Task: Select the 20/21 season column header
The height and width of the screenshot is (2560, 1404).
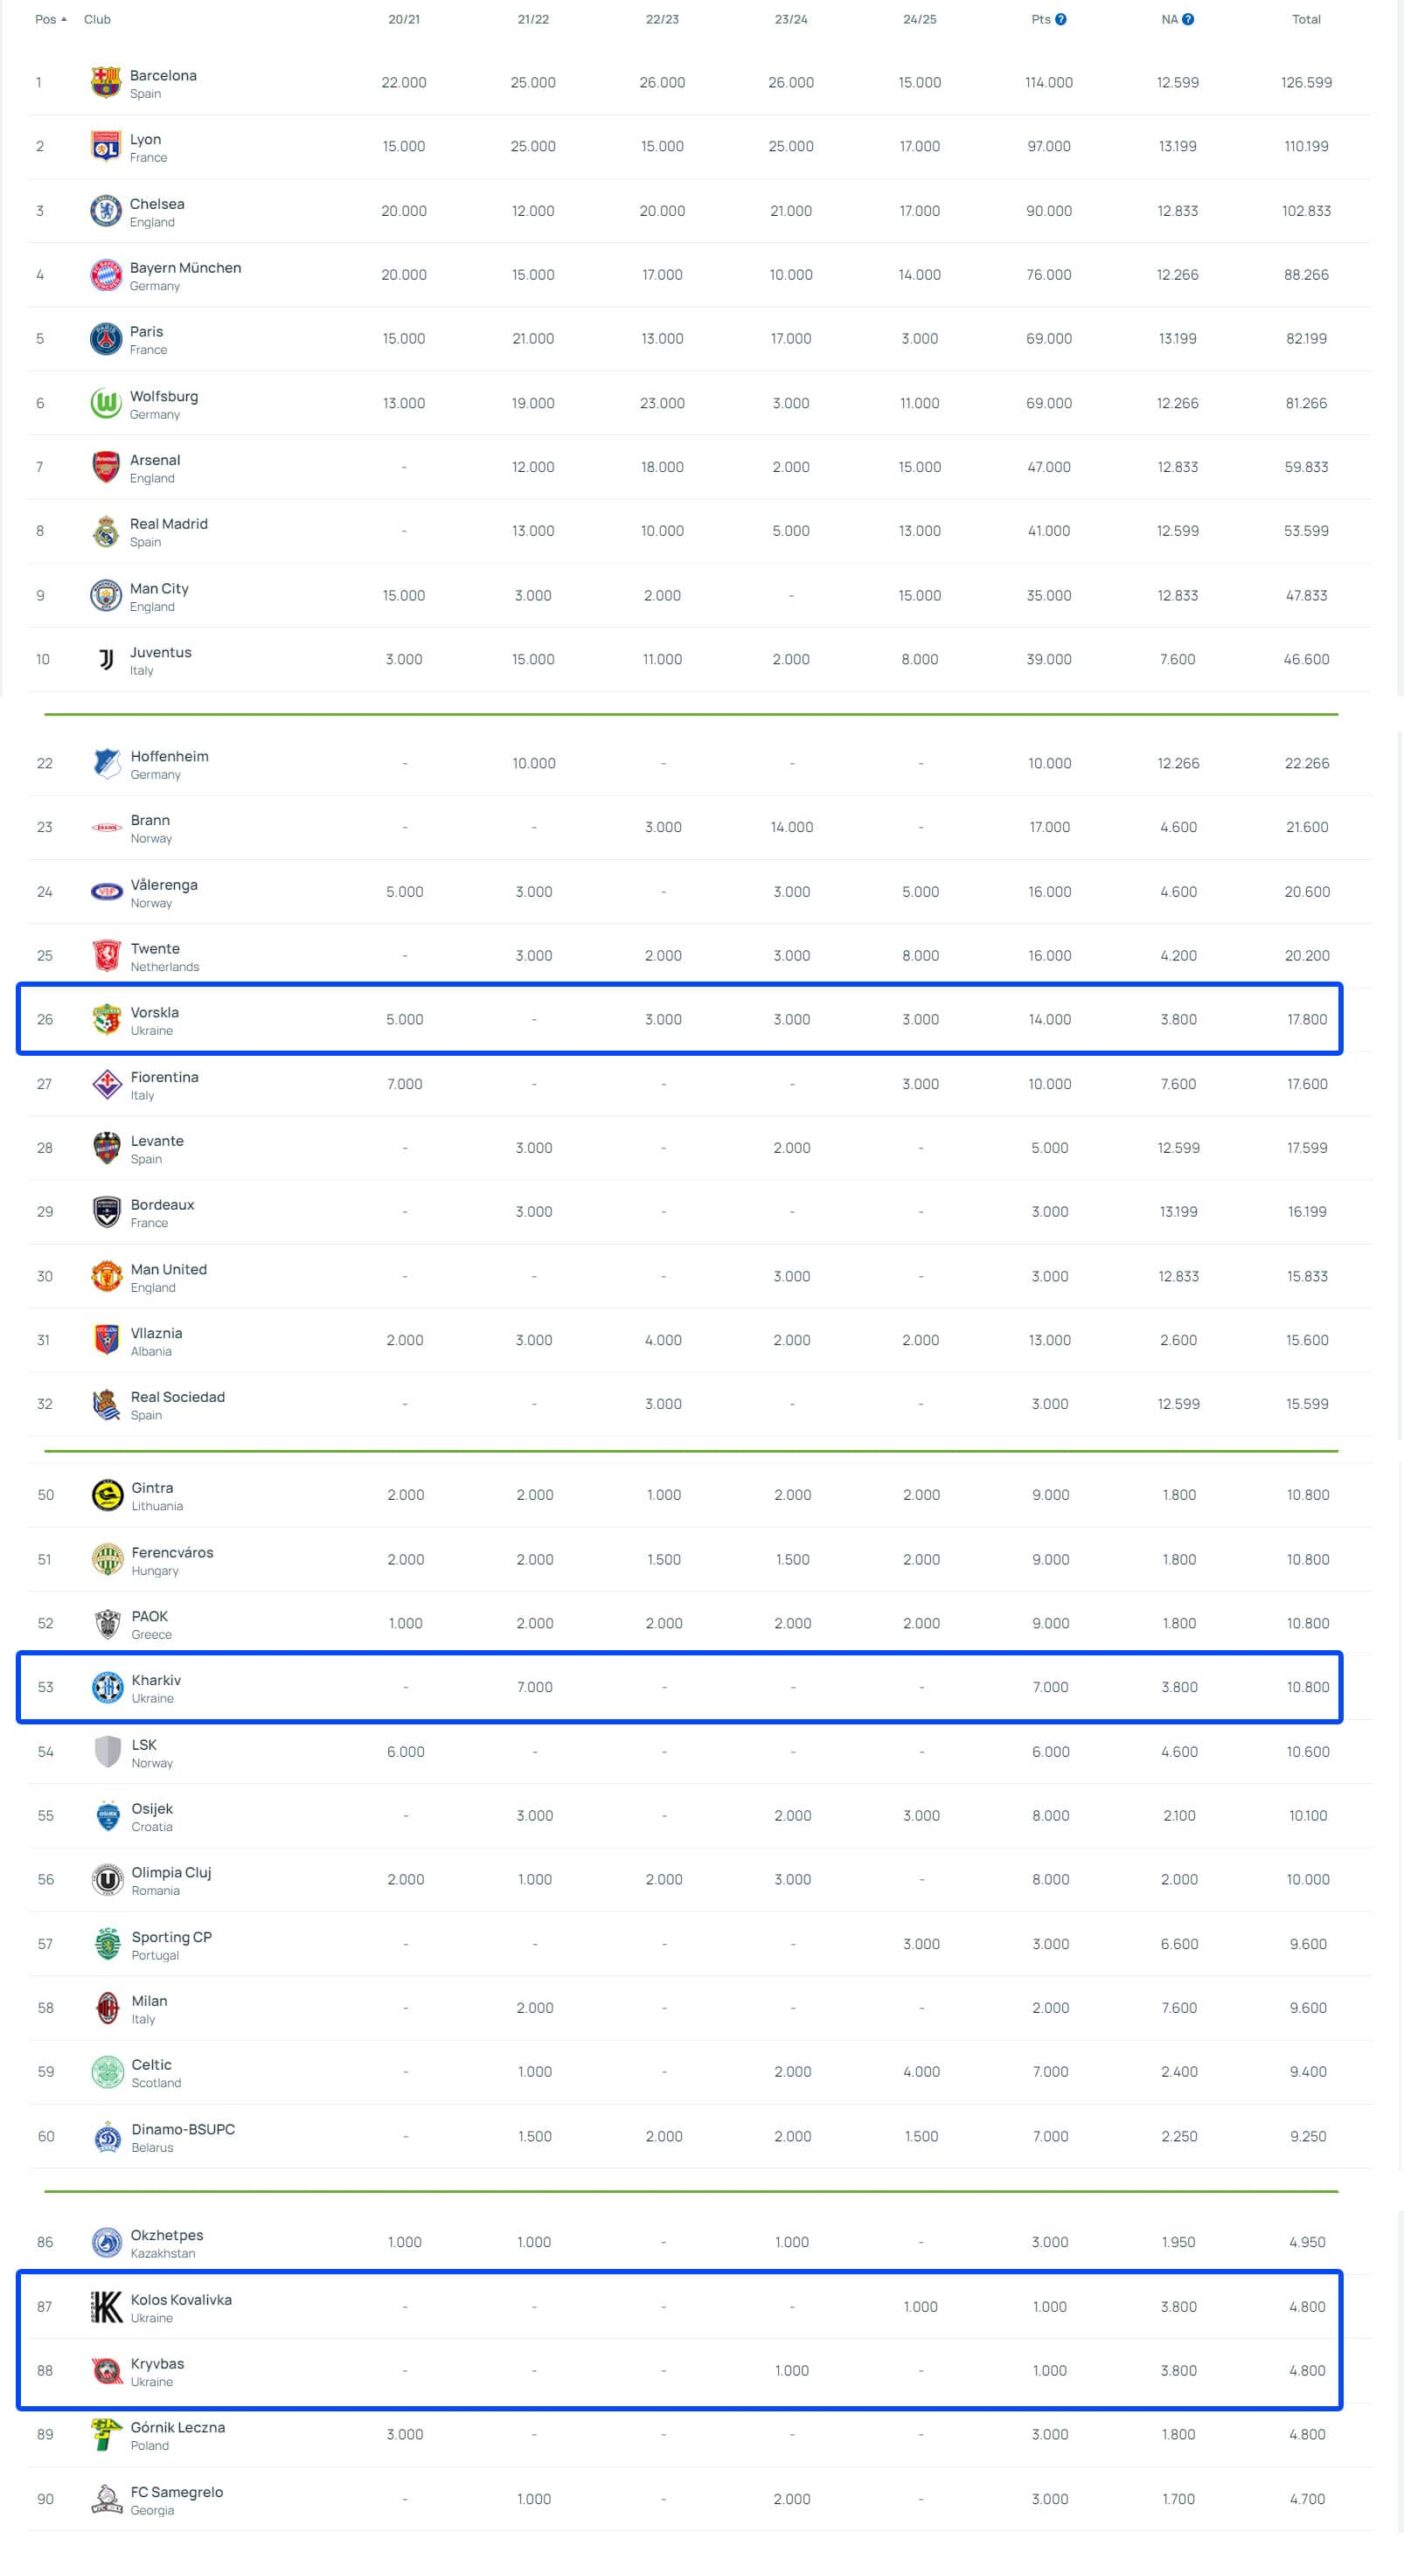Action: click(x=404, y=19)
